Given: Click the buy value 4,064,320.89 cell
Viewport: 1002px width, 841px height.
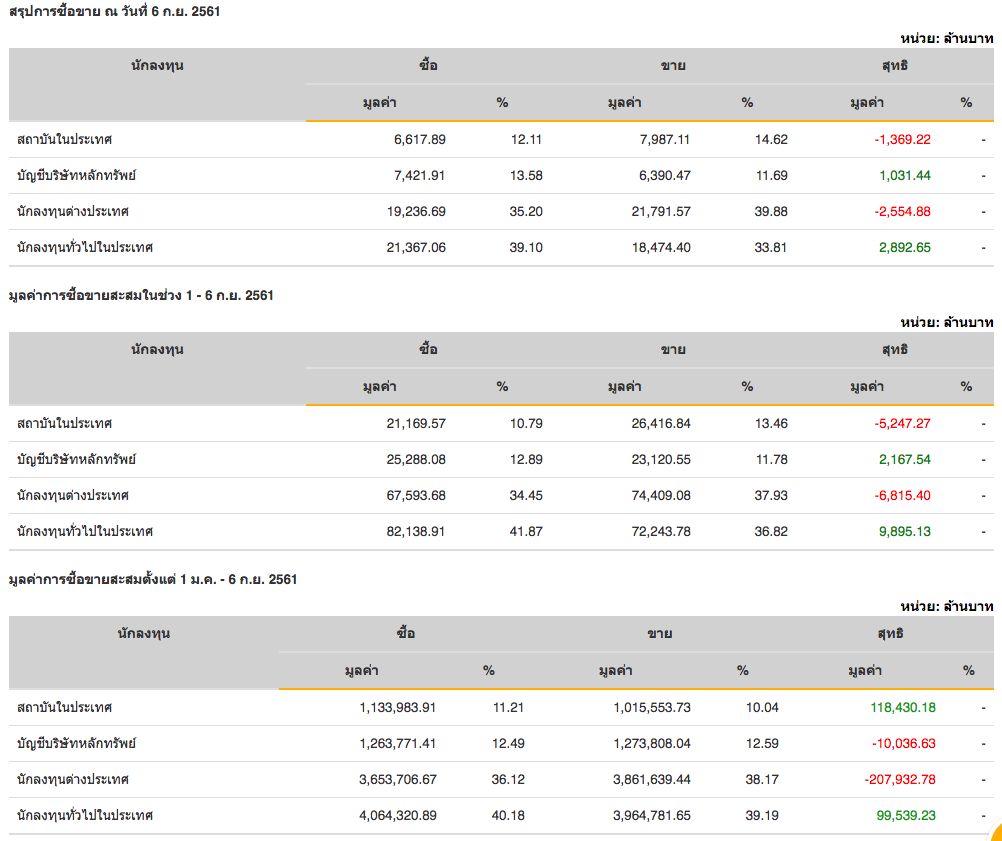Looking at the screenshot, I should (398, 816).
